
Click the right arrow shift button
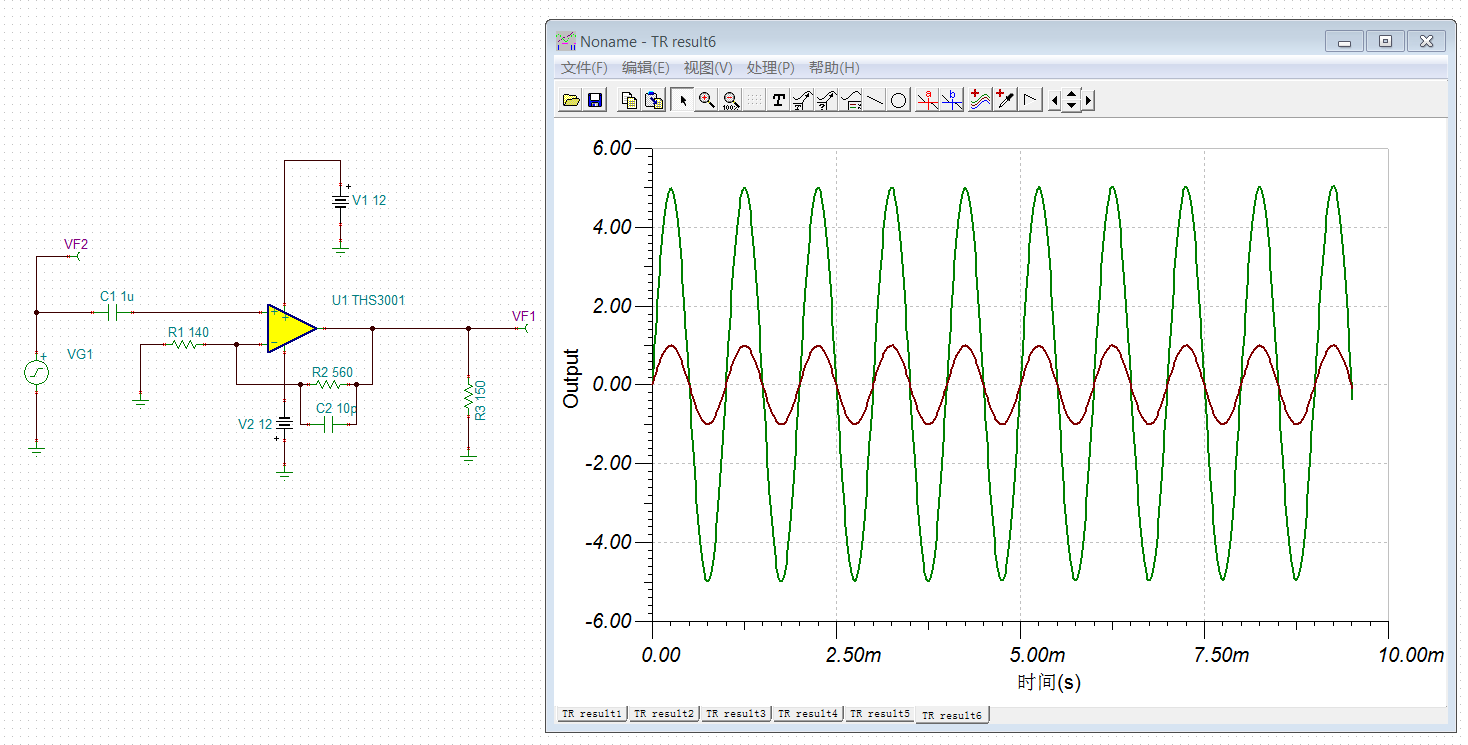pyautogui.click(x=1089, y=100)
